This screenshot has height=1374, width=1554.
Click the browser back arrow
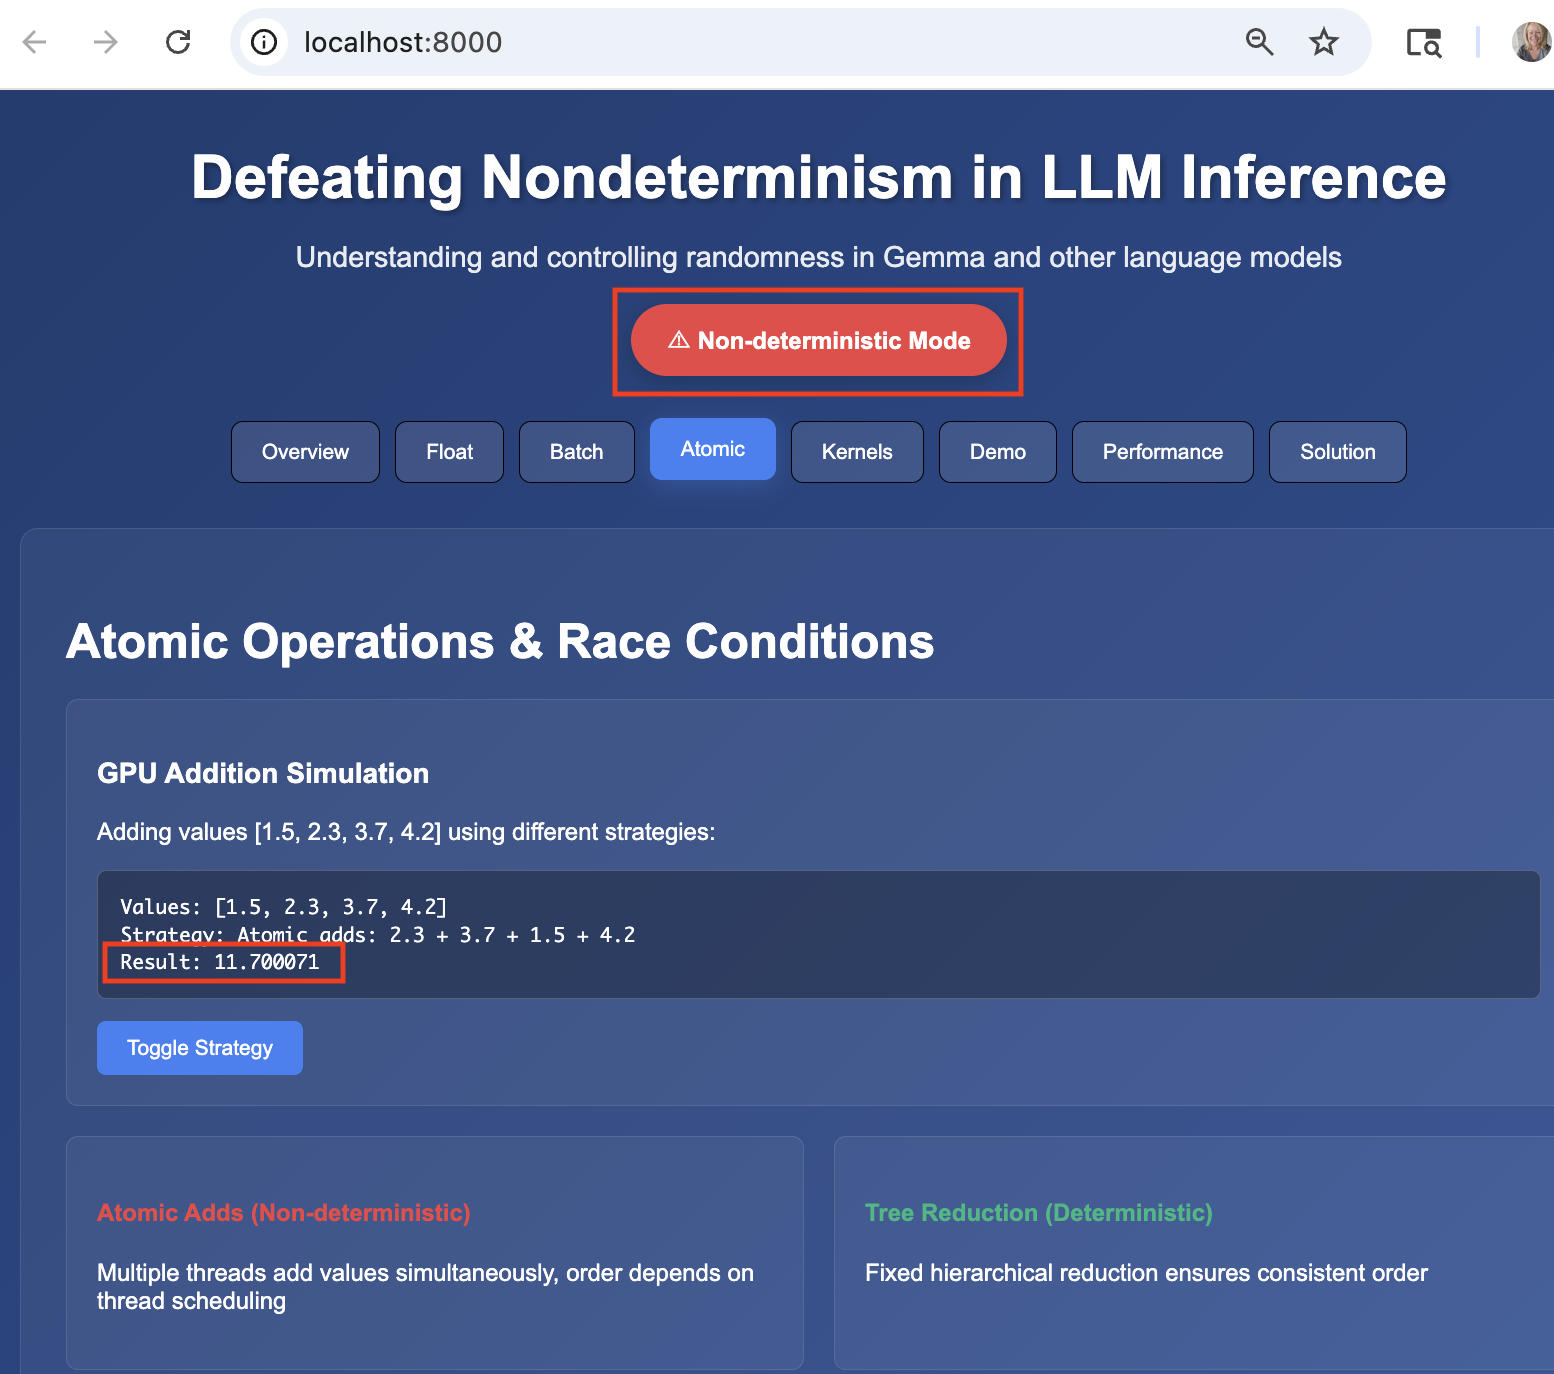[x=35, y=42]
